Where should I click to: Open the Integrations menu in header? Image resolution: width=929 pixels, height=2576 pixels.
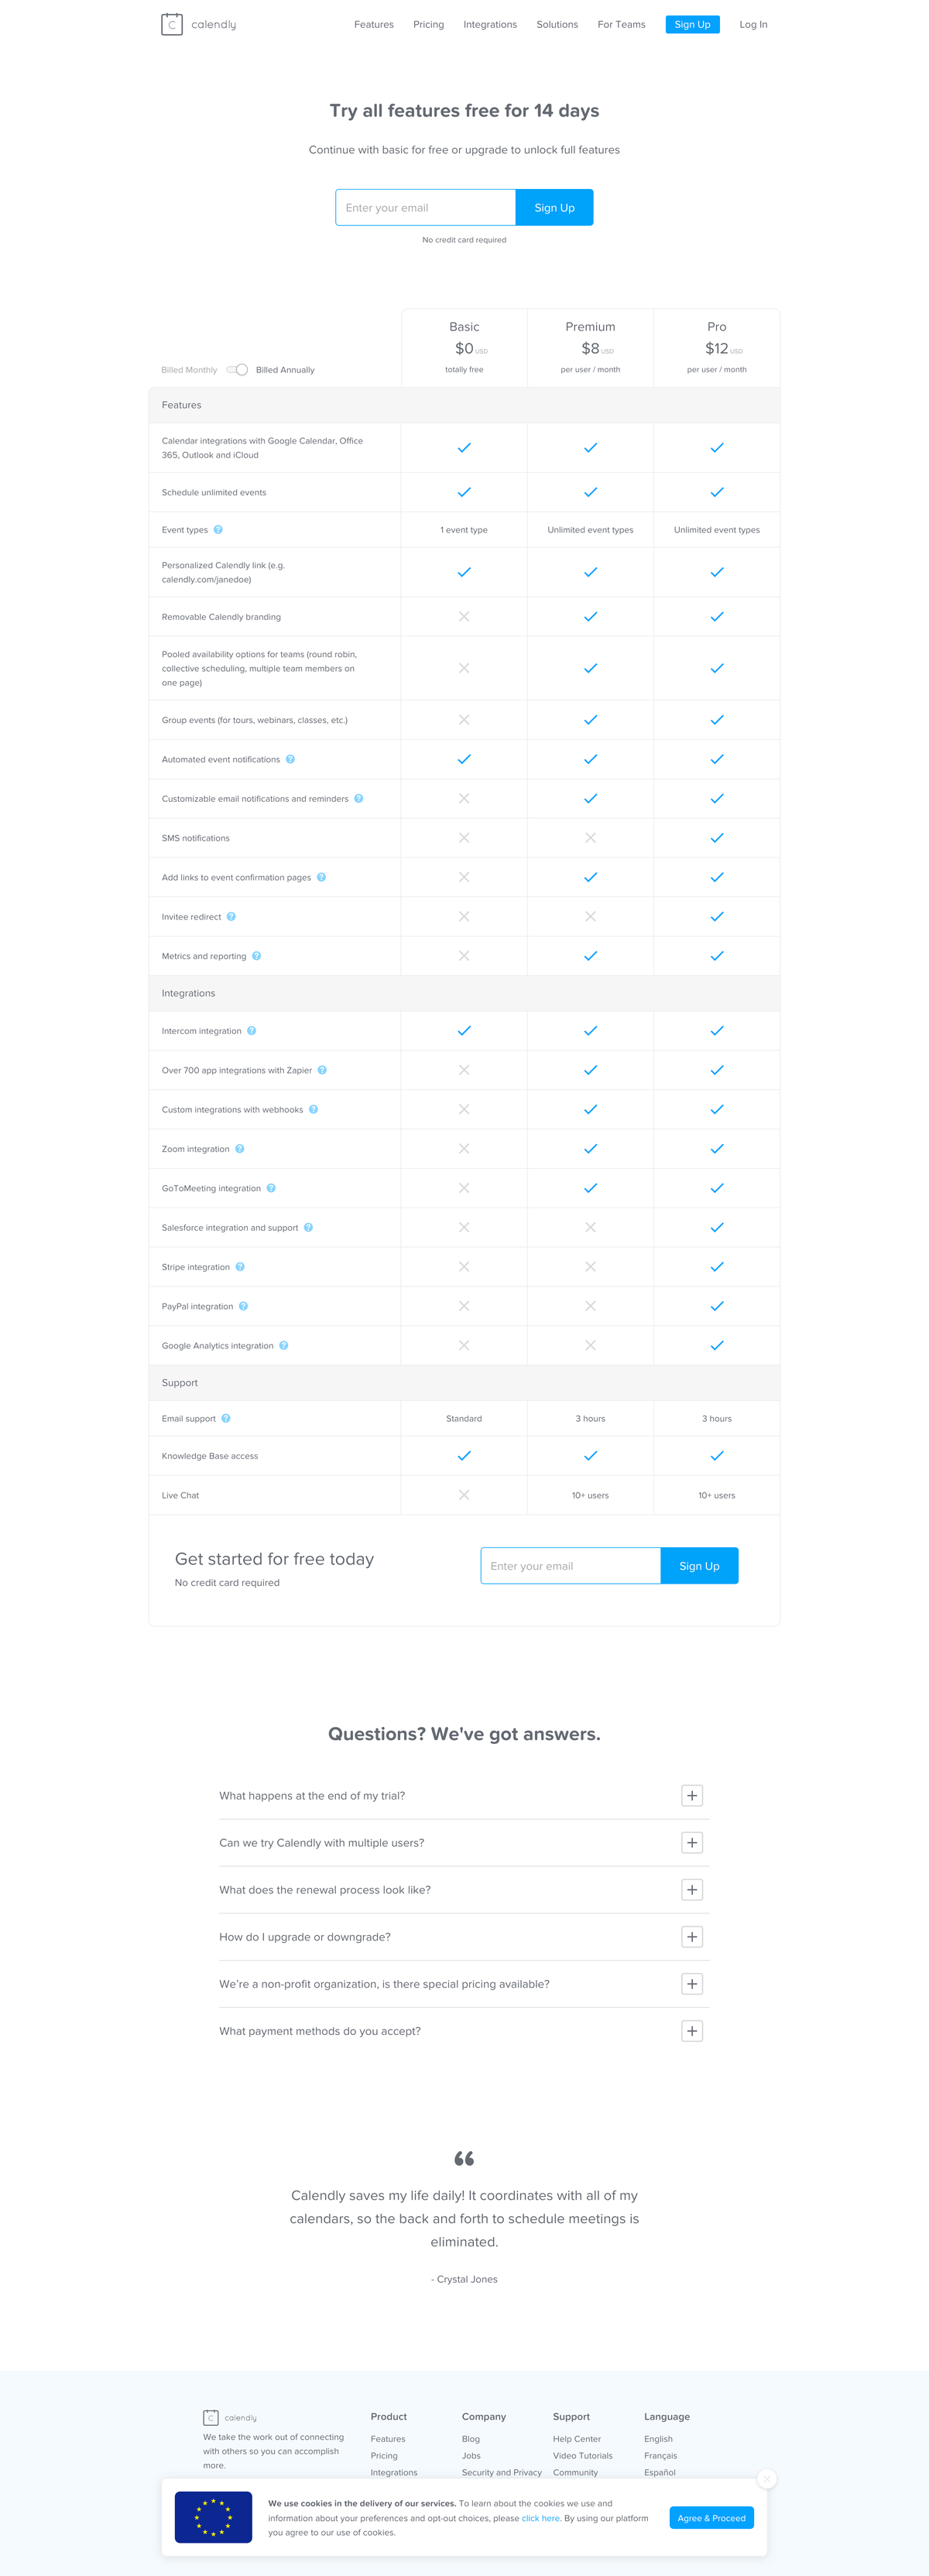[490, 24]
